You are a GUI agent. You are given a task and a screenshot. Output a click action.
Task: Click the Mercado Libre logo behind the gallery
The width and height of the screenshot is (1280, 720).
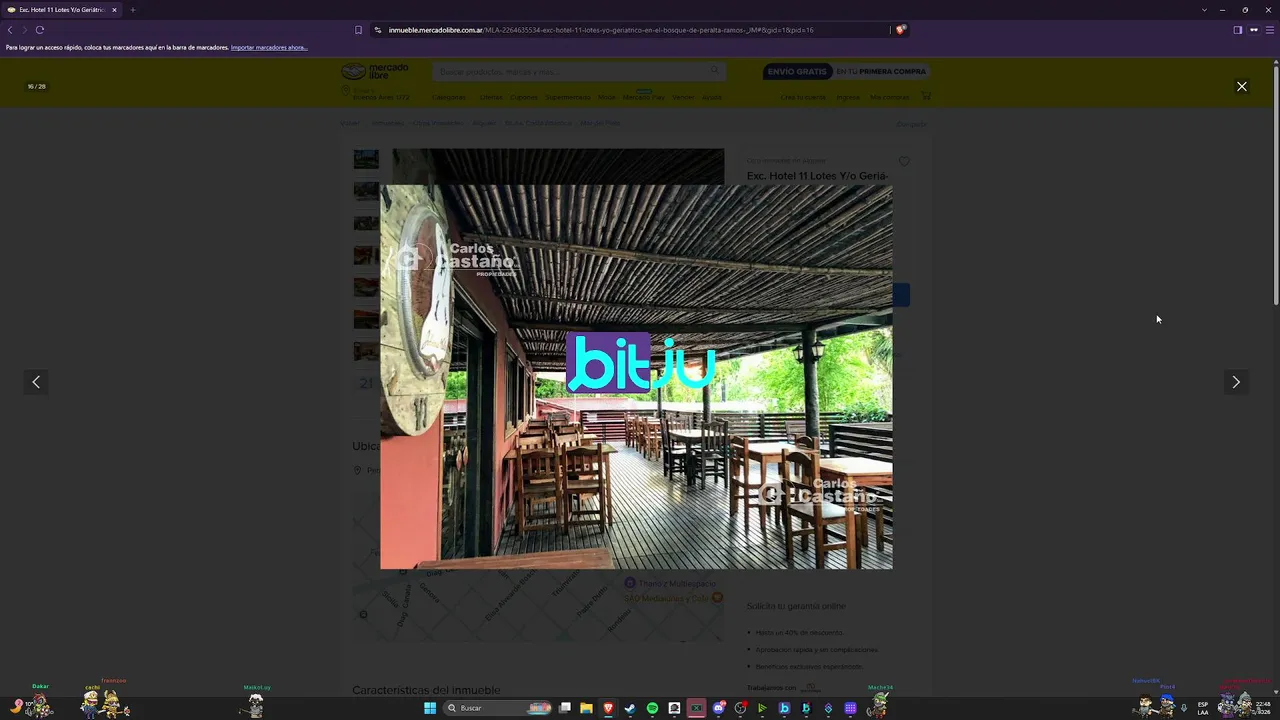pos(375,71)
